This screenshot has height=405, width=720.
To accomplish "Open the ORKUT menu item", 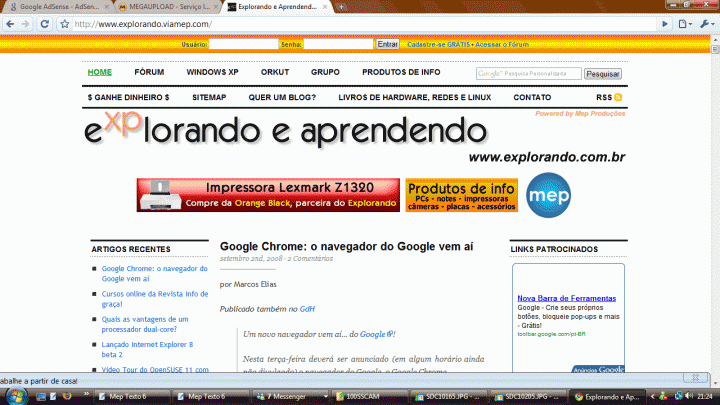I will pyautogui.click(x=275, y=72).
